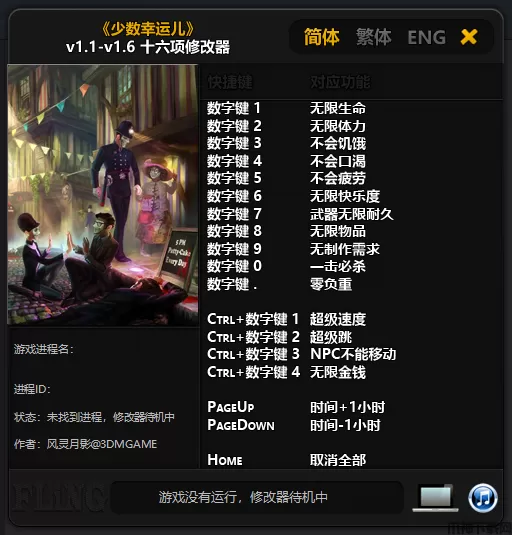Switch language to 繁体

[x=374, y=37]
